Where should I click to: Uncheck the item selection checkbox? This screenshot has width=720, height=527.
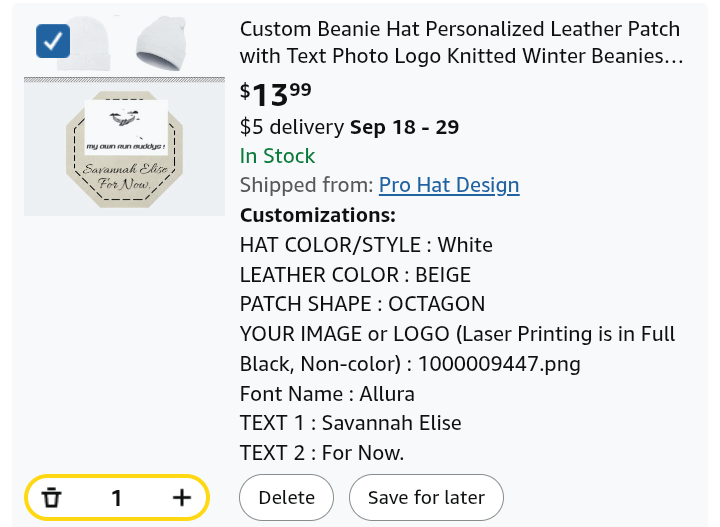[52, 41]
